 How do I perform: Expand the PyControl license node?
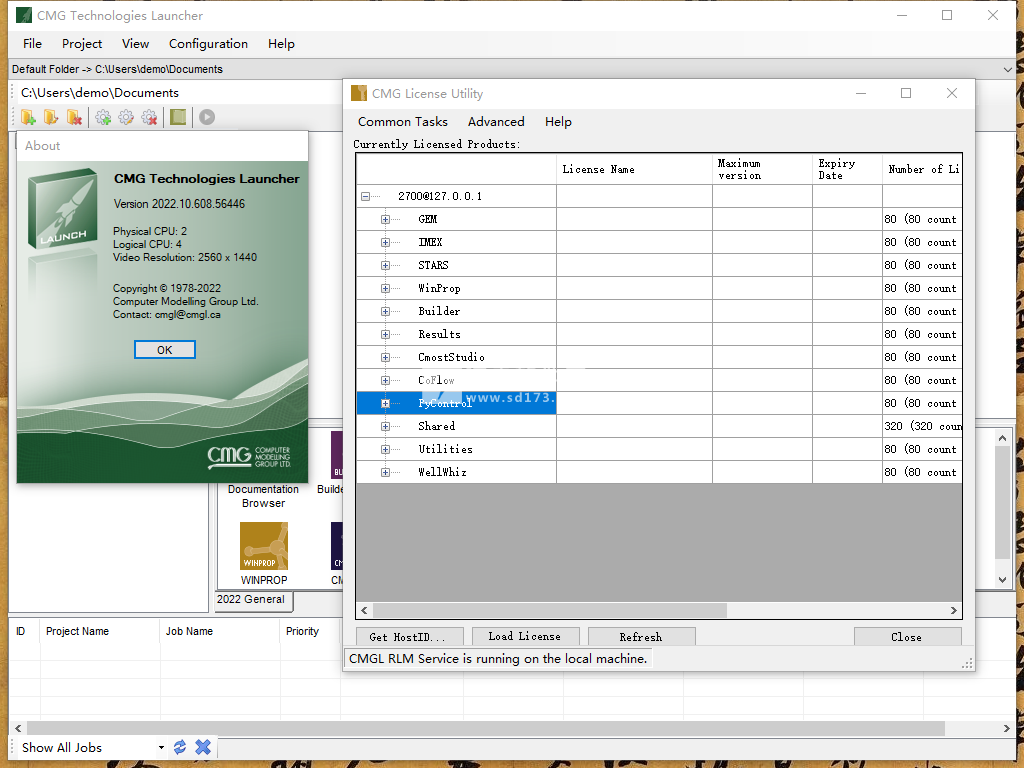(385, 404)
